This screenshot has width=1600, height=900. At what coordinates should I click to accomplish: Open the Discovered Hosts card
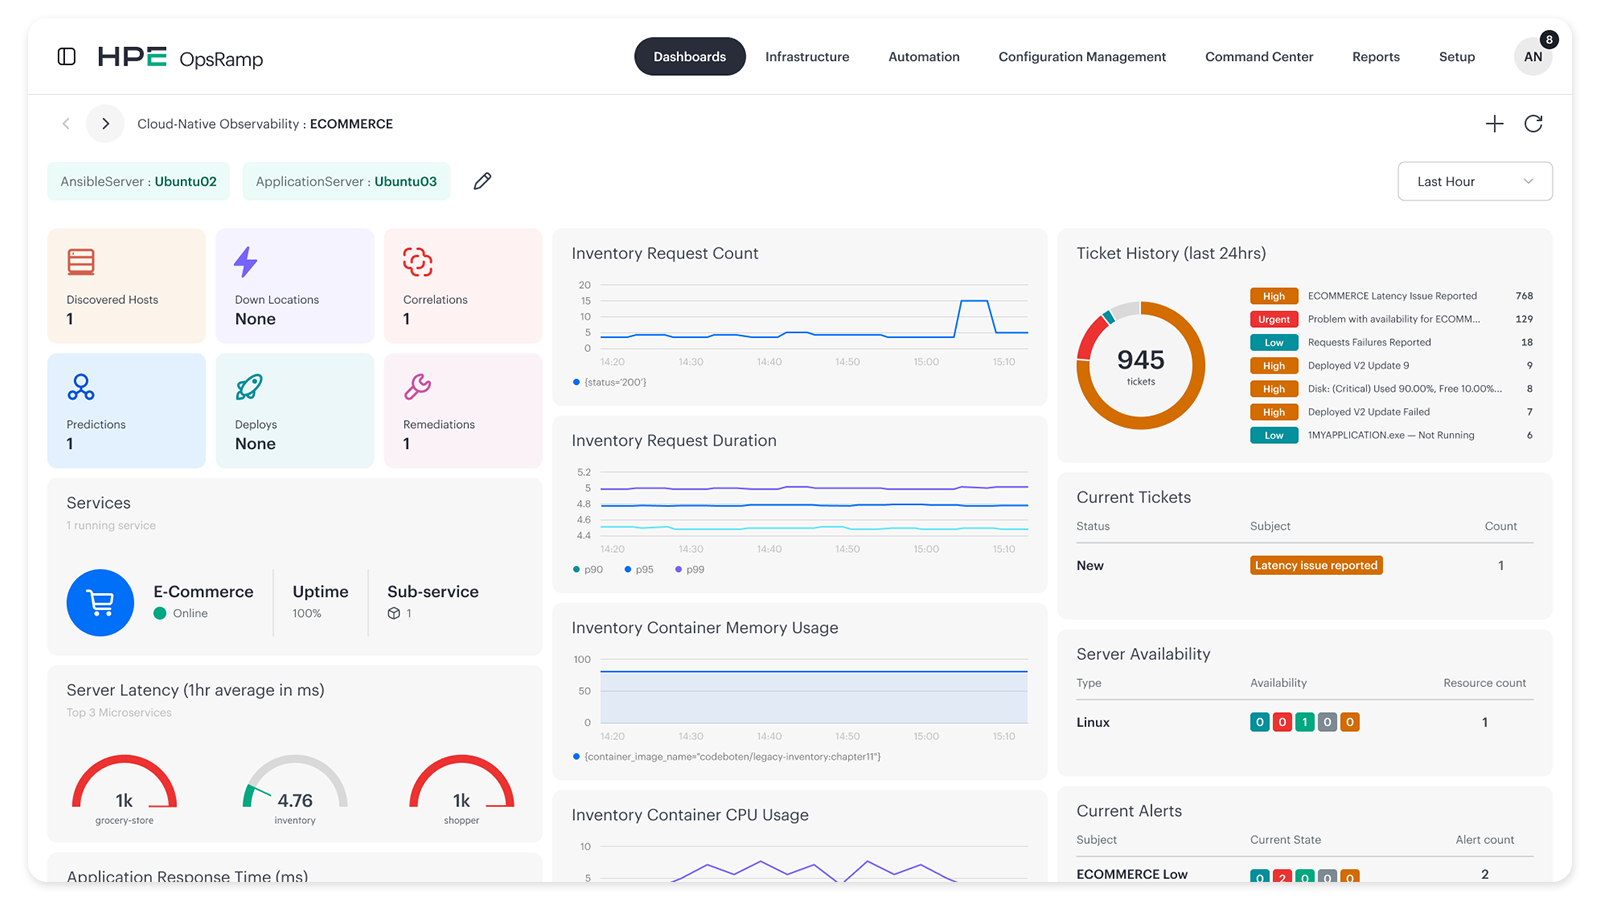point(126,286)
